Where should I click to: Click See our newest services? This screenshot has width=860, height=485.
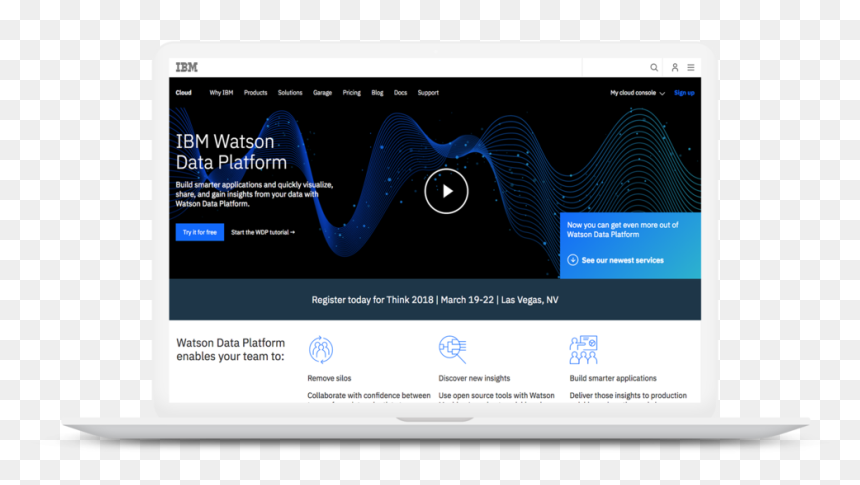(x=623, y=260)
